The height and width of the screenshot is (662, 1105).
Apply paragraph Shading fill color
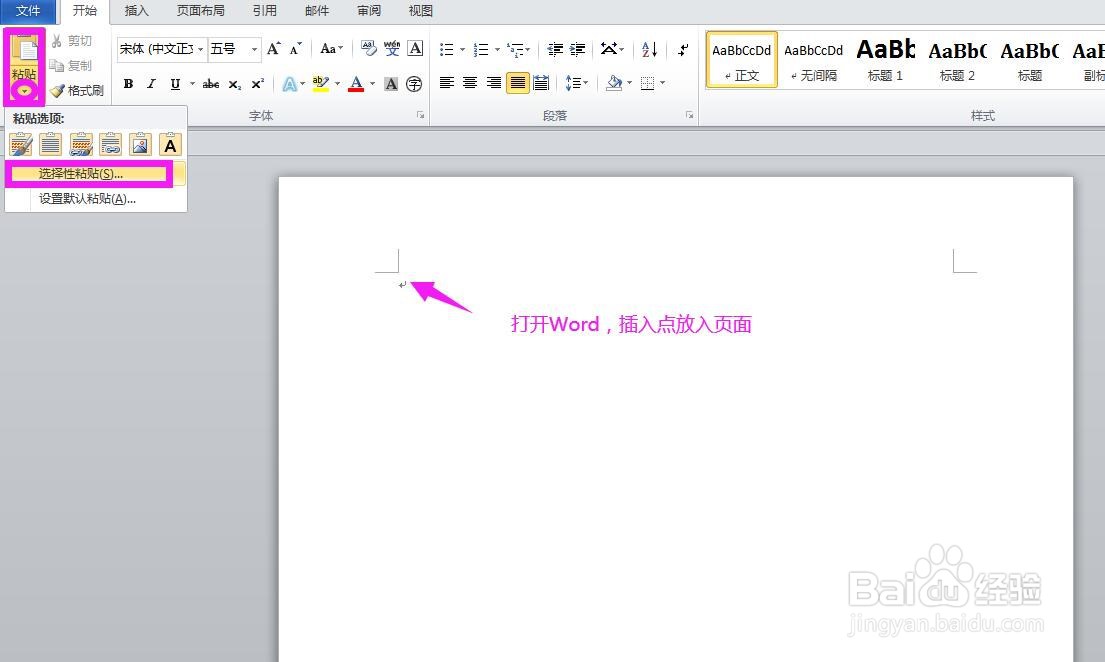coord(615,83)
